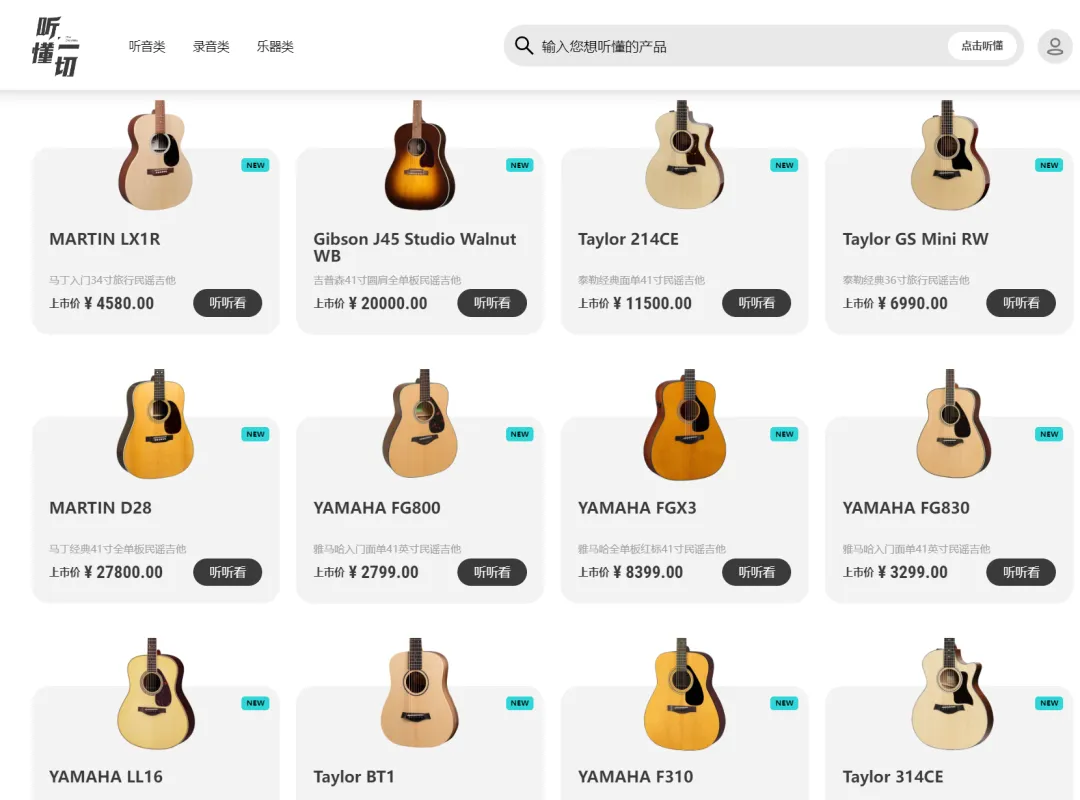Screen dimensions: 1080x800
Task: Click the NEW badge on YAMAHA FG830
Action: click(1049, 434)
